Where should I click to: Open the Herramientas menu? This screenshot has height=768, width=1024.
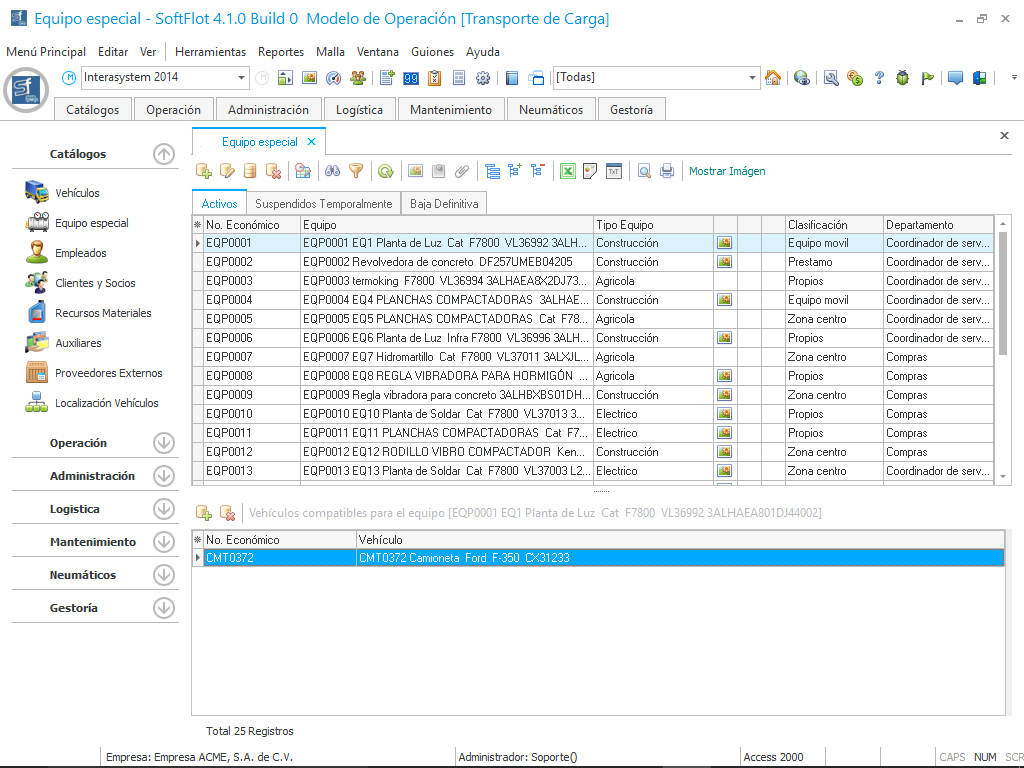(210, 52)
